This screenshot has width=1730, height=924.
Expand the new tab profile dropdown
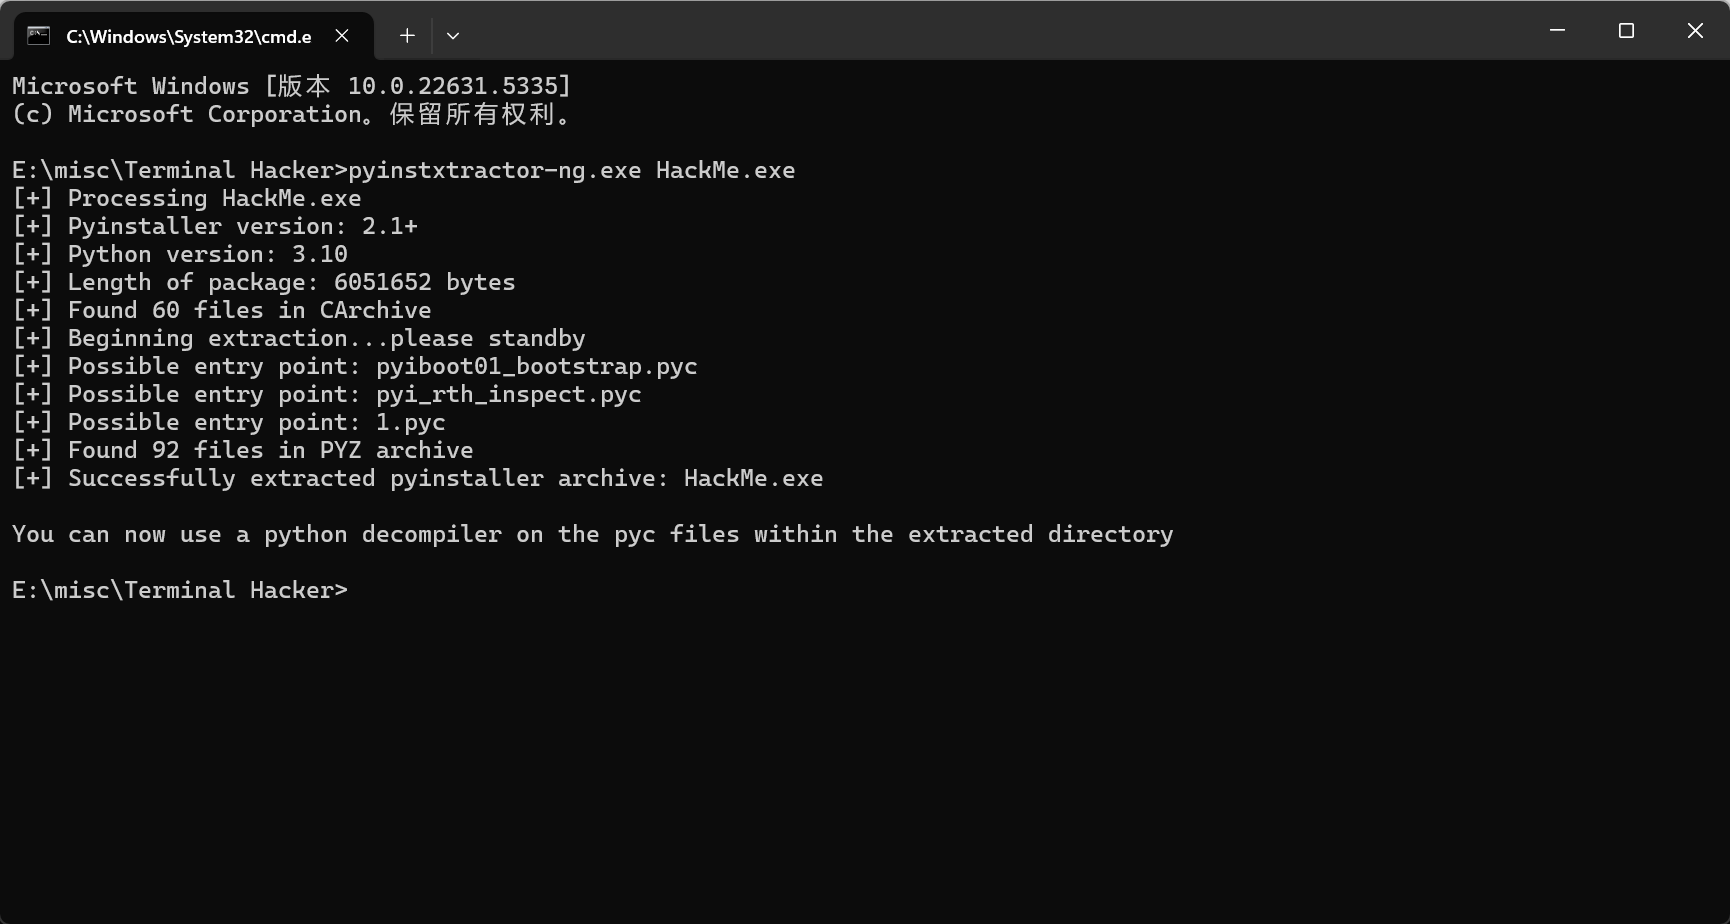click(x=453, y=36)
